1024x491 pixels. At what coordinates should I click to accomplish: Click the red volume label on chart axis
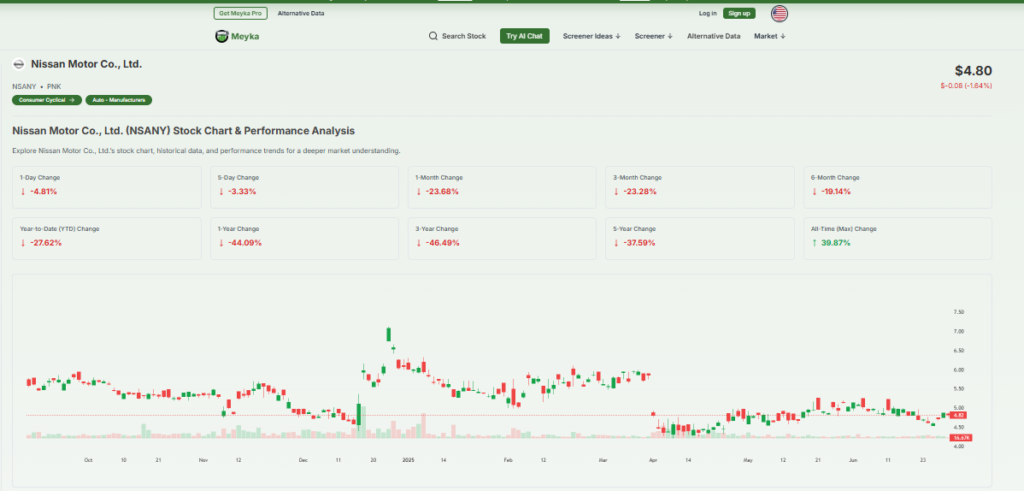coord(961,438)
